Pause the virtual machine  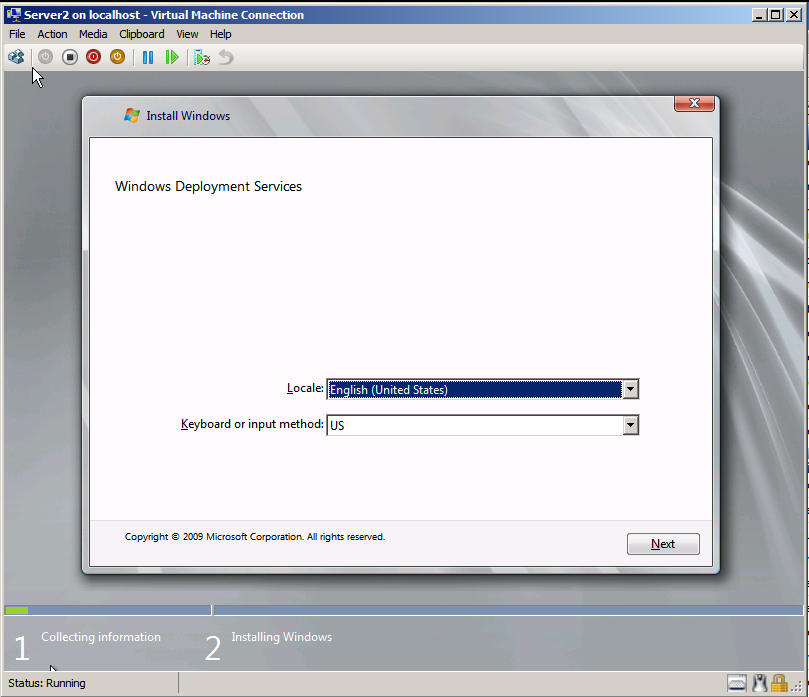148,57
